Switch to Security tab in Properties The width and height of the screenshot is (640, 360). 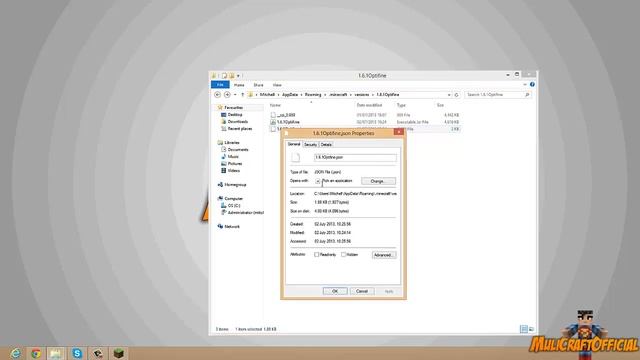311,144
